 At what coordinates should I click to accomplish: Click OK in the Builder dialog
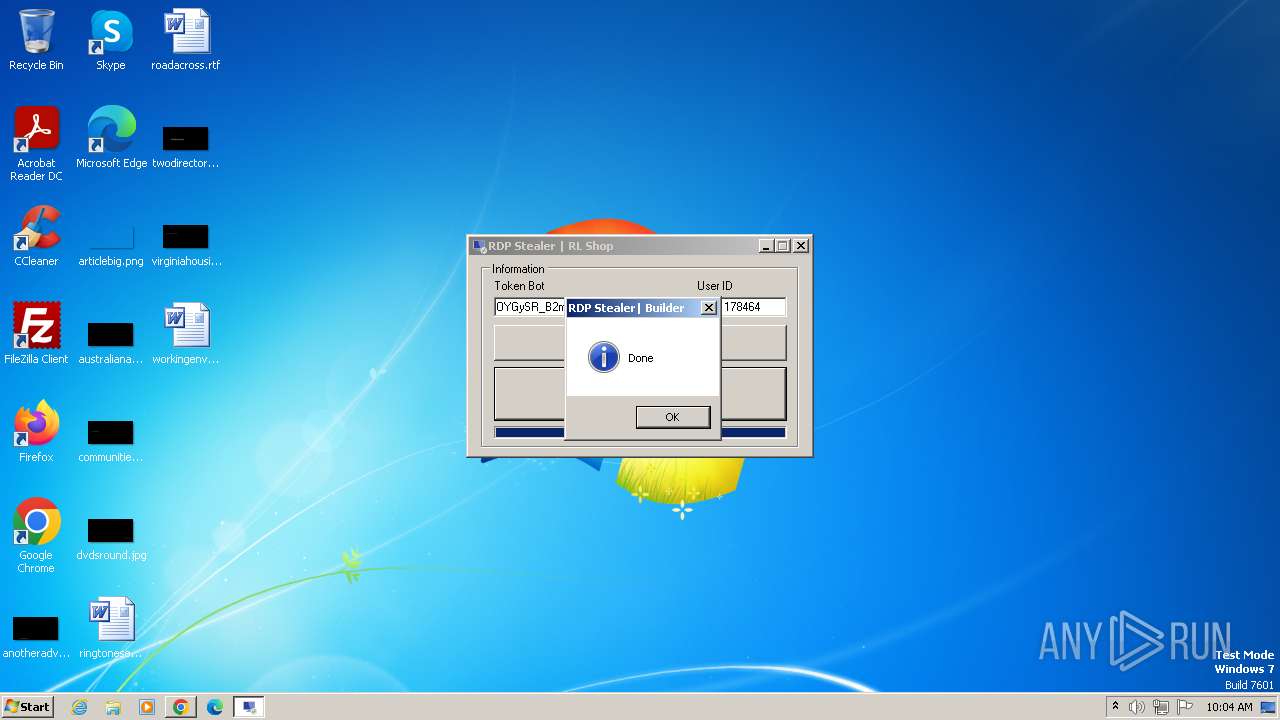click(672, 417)
